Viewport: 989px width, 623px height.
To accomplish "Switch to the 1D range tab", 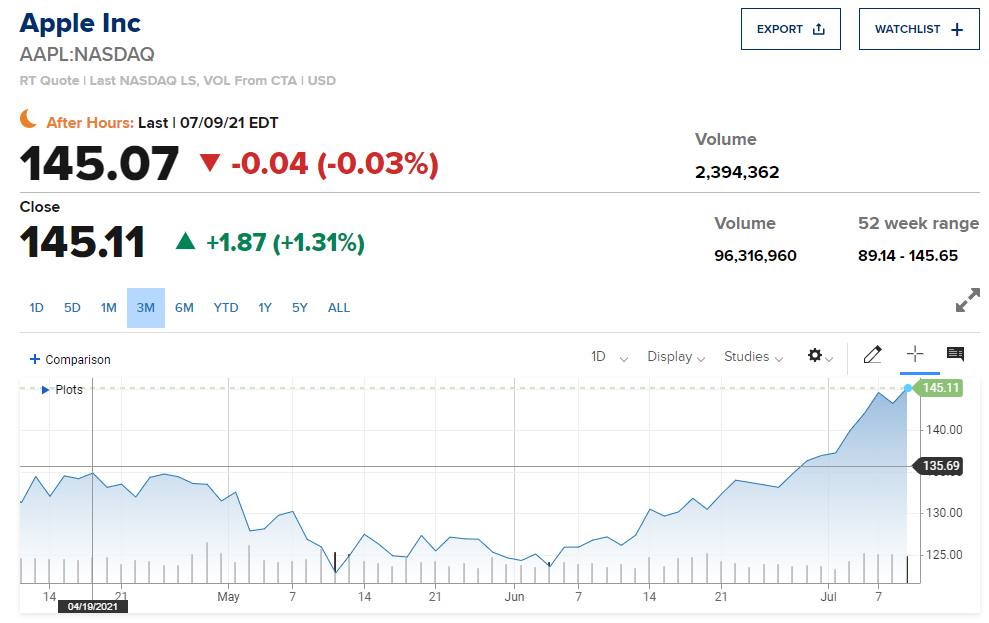I will tap(37, 308).
